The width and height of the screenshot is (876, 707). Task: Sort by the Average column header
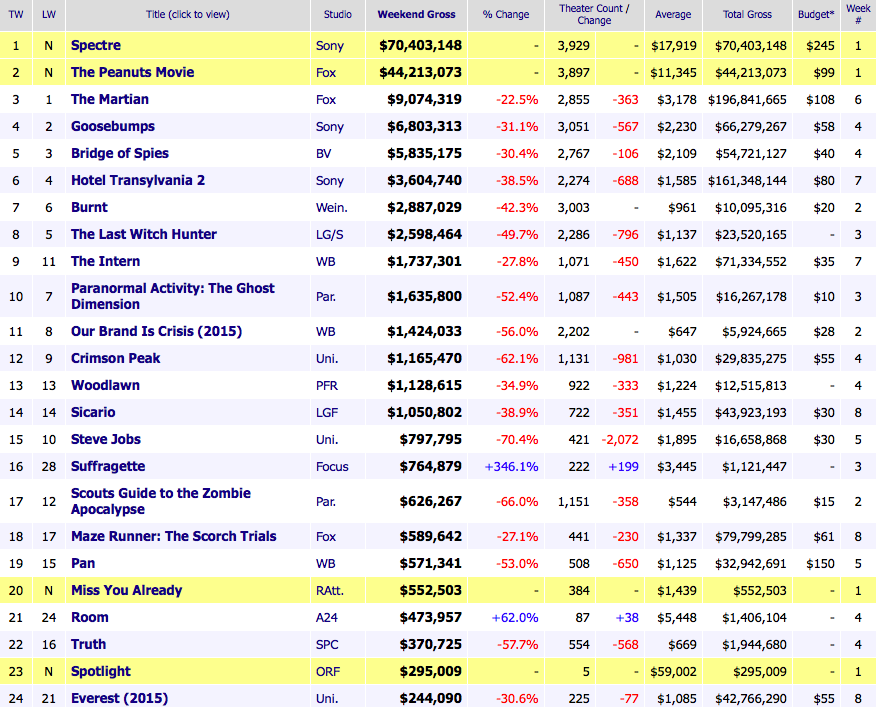673,15
